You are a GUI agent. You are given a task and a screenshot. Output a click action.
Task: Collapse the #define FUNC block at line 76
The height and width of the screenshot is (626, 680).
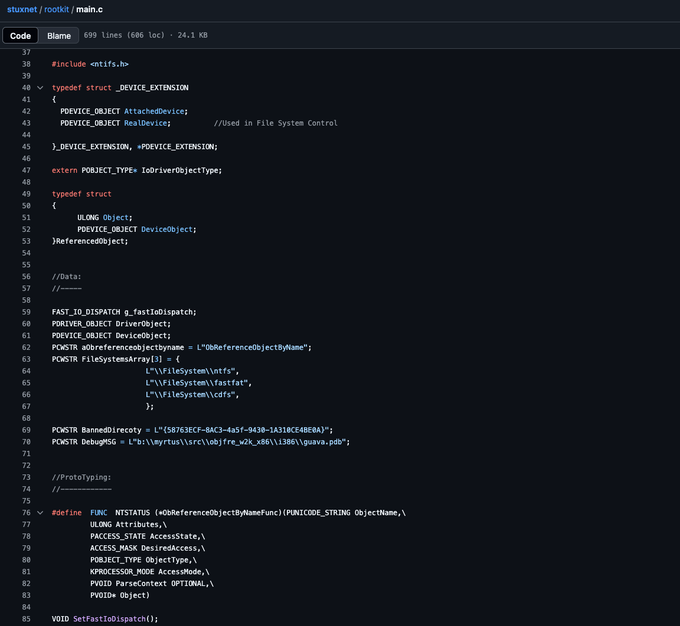point(40,513)
